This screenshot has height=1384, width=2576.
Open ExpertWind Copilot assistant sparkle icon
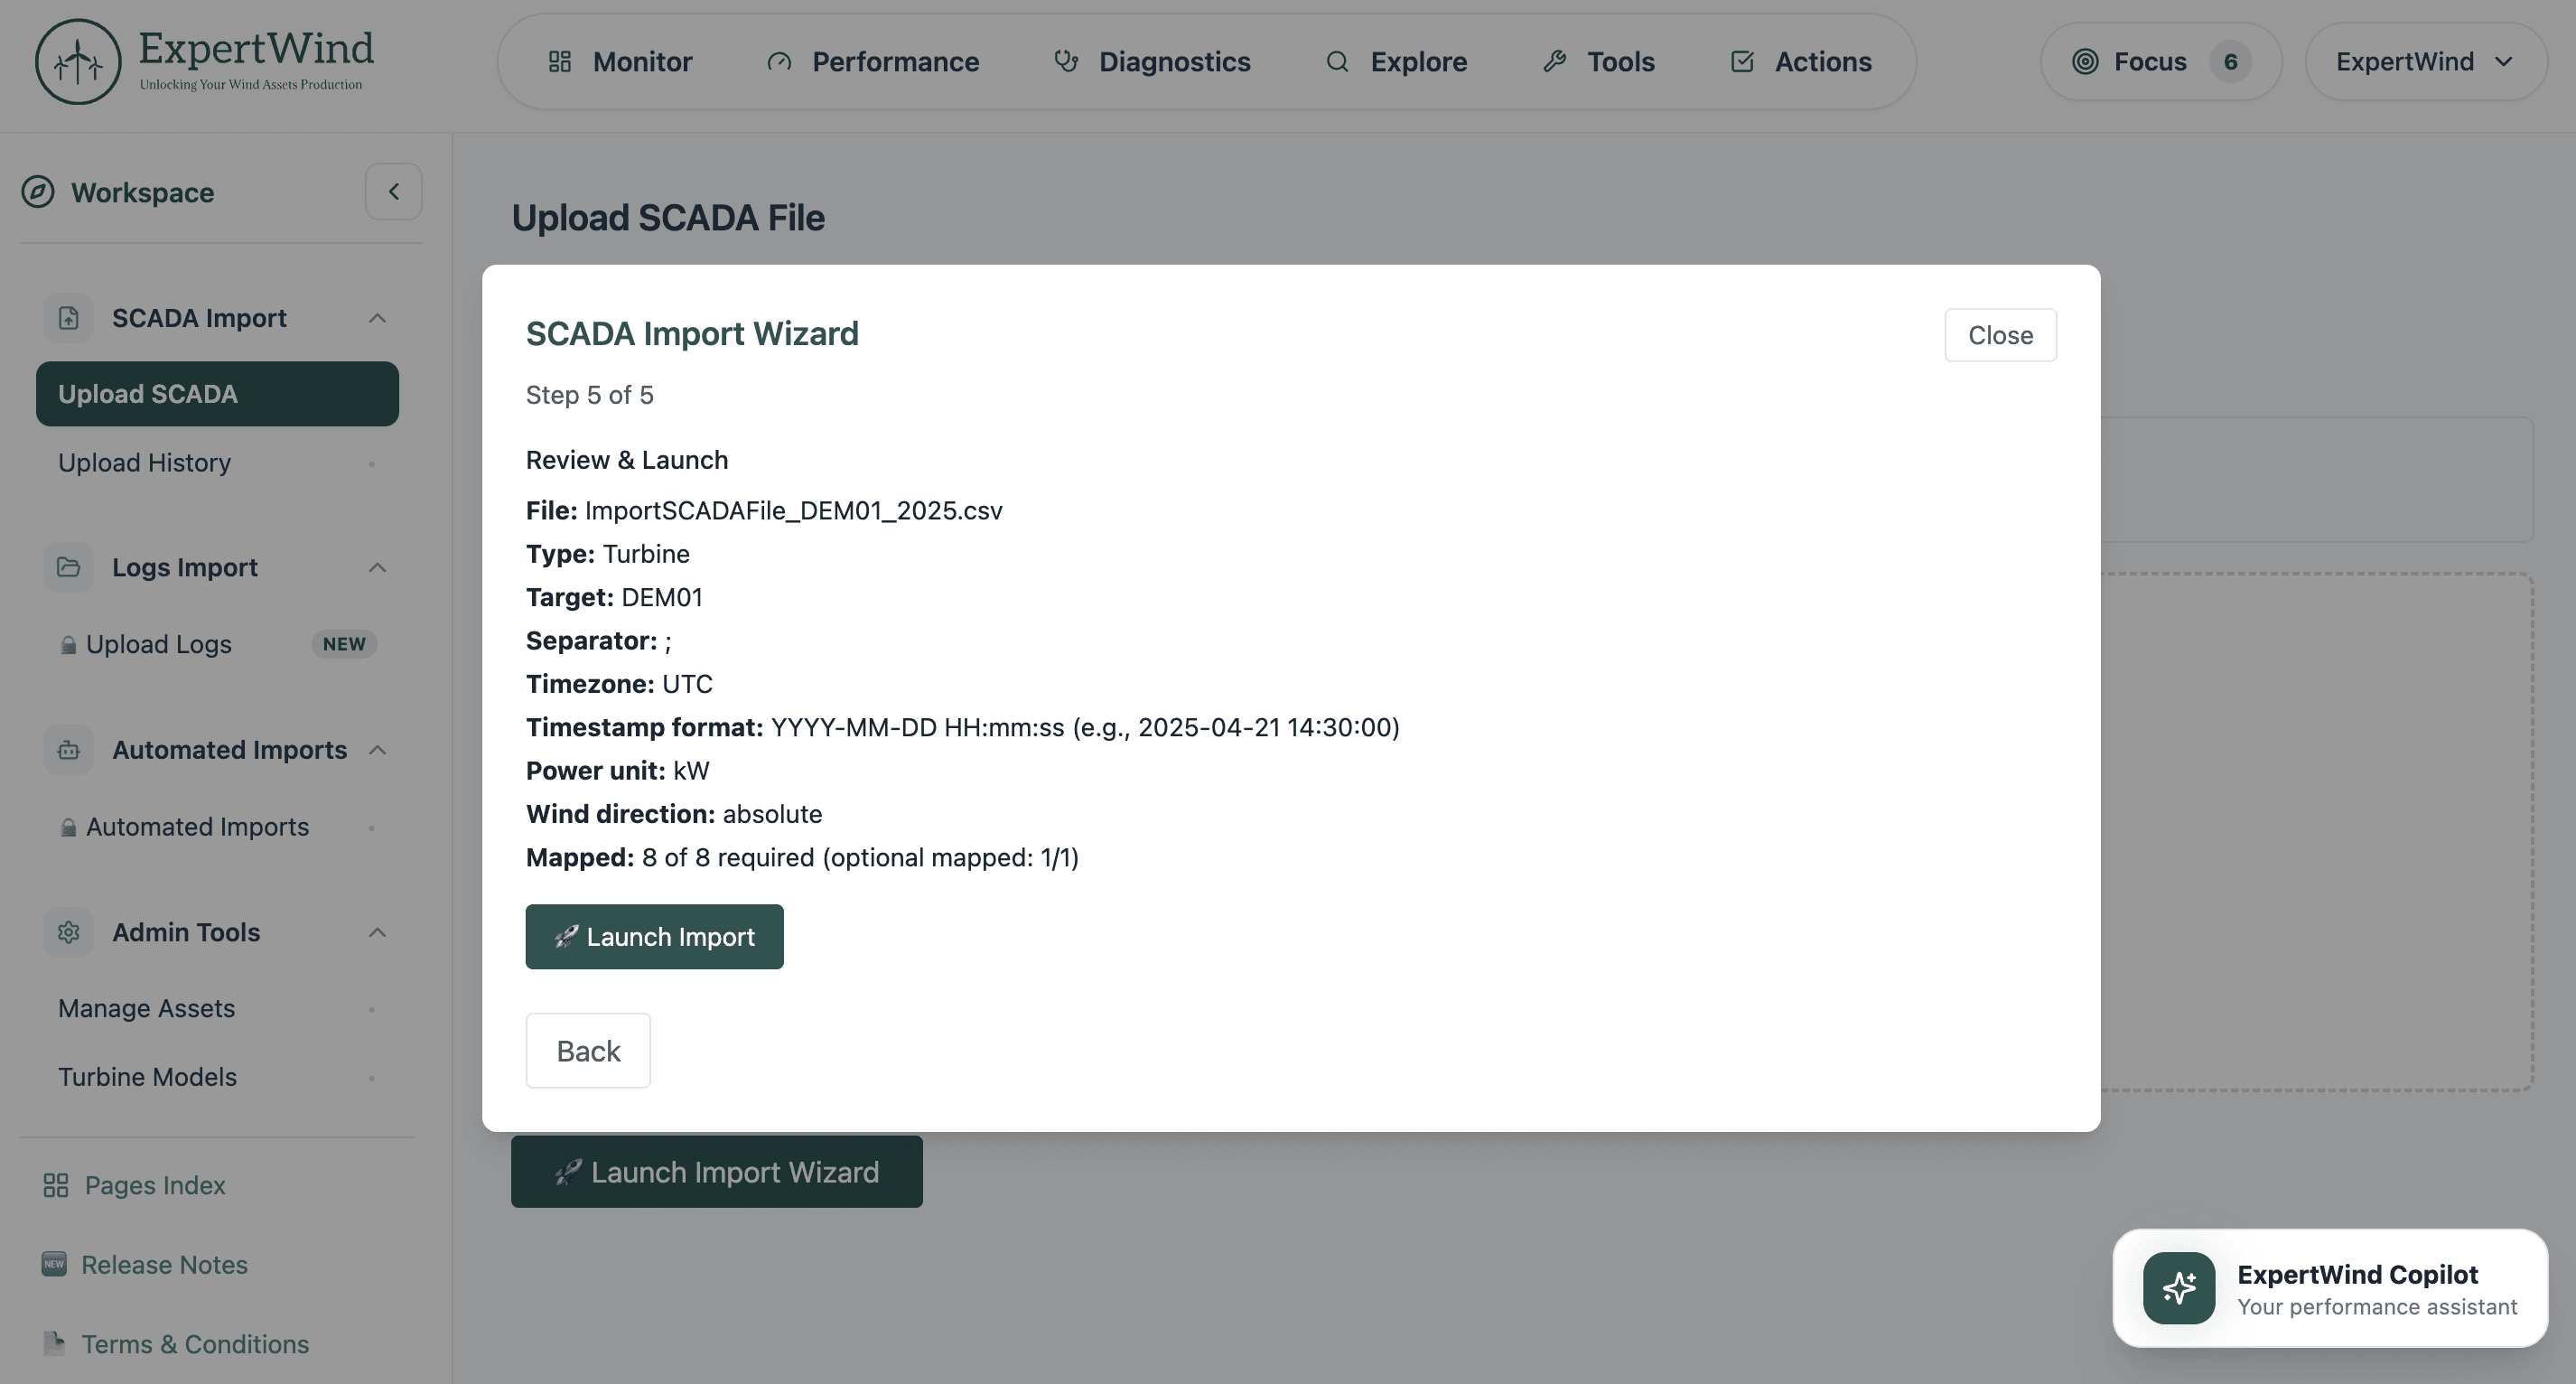click(2179, 1288)
